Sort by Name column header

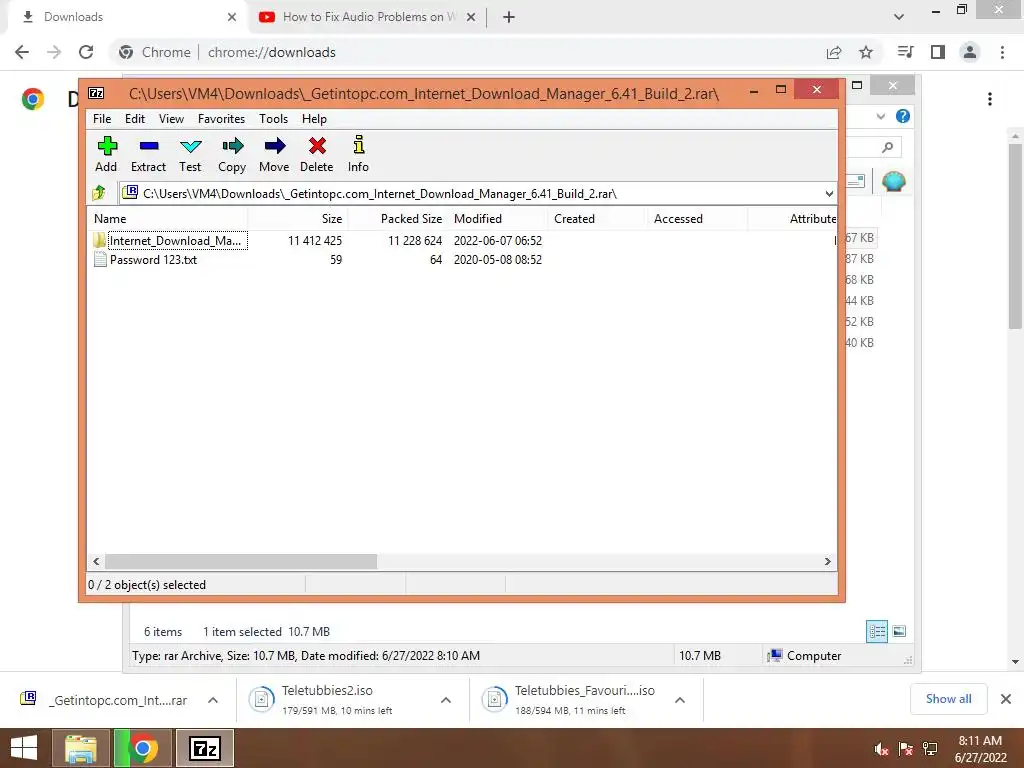pos(167,219)
